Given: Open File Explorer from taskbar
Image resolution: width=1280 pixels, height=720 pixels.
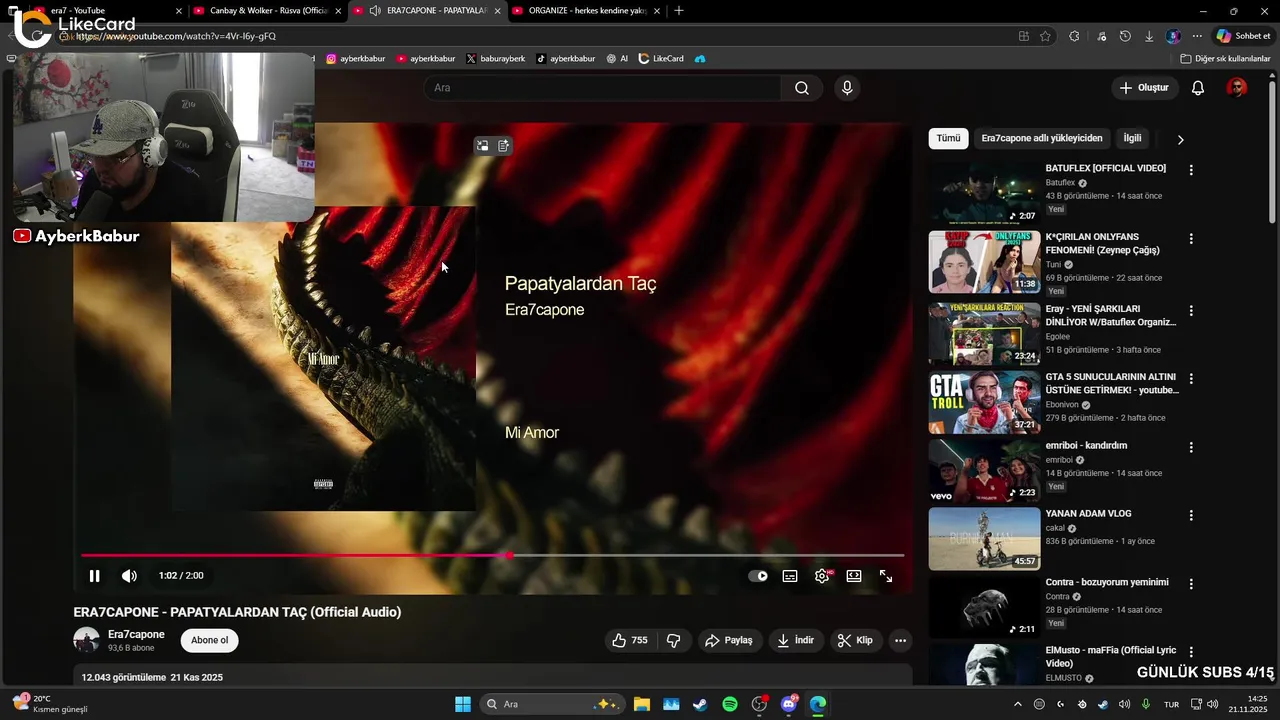Looking at the screenshot, I should [x=641, y=704].
